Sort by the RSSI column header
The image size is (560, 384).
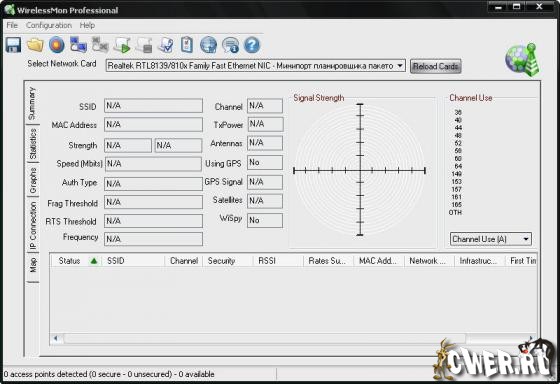[x=278, y=261]
